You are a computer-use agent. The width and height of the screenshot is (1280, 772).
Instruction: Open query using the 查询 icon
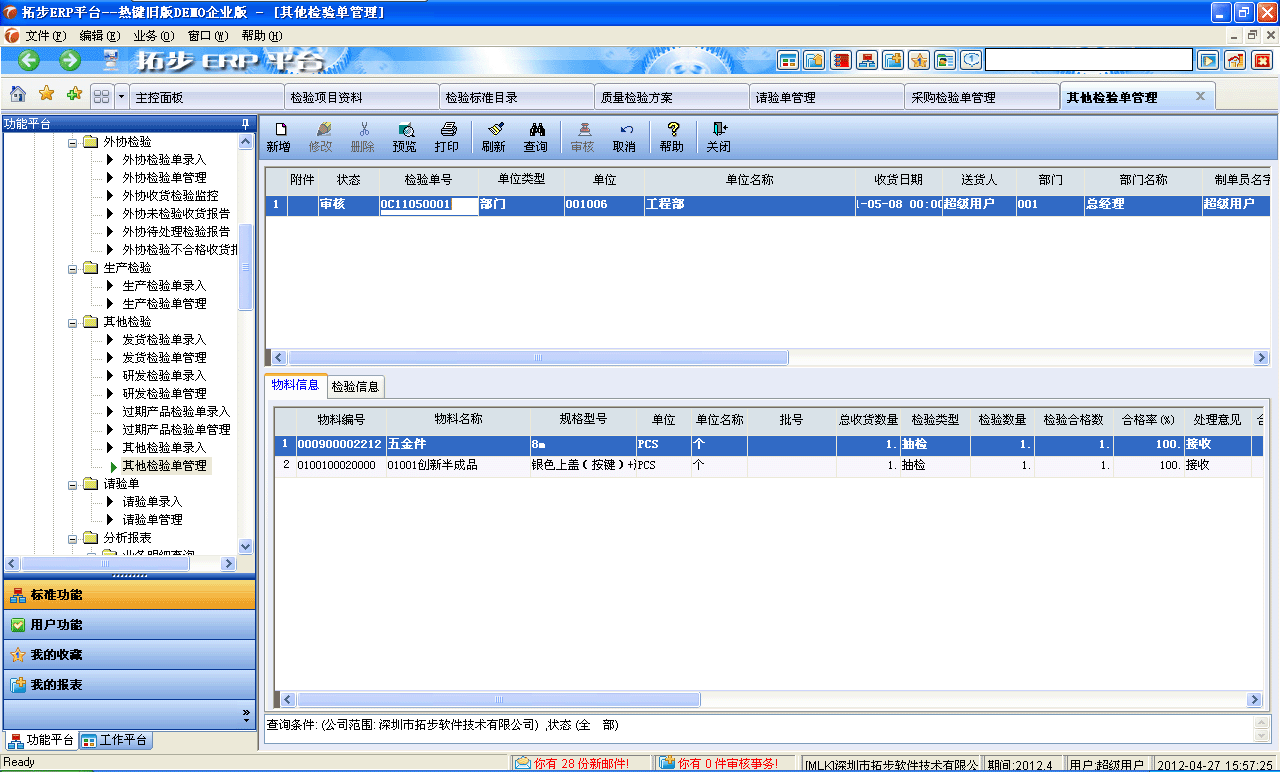(536, 137)
